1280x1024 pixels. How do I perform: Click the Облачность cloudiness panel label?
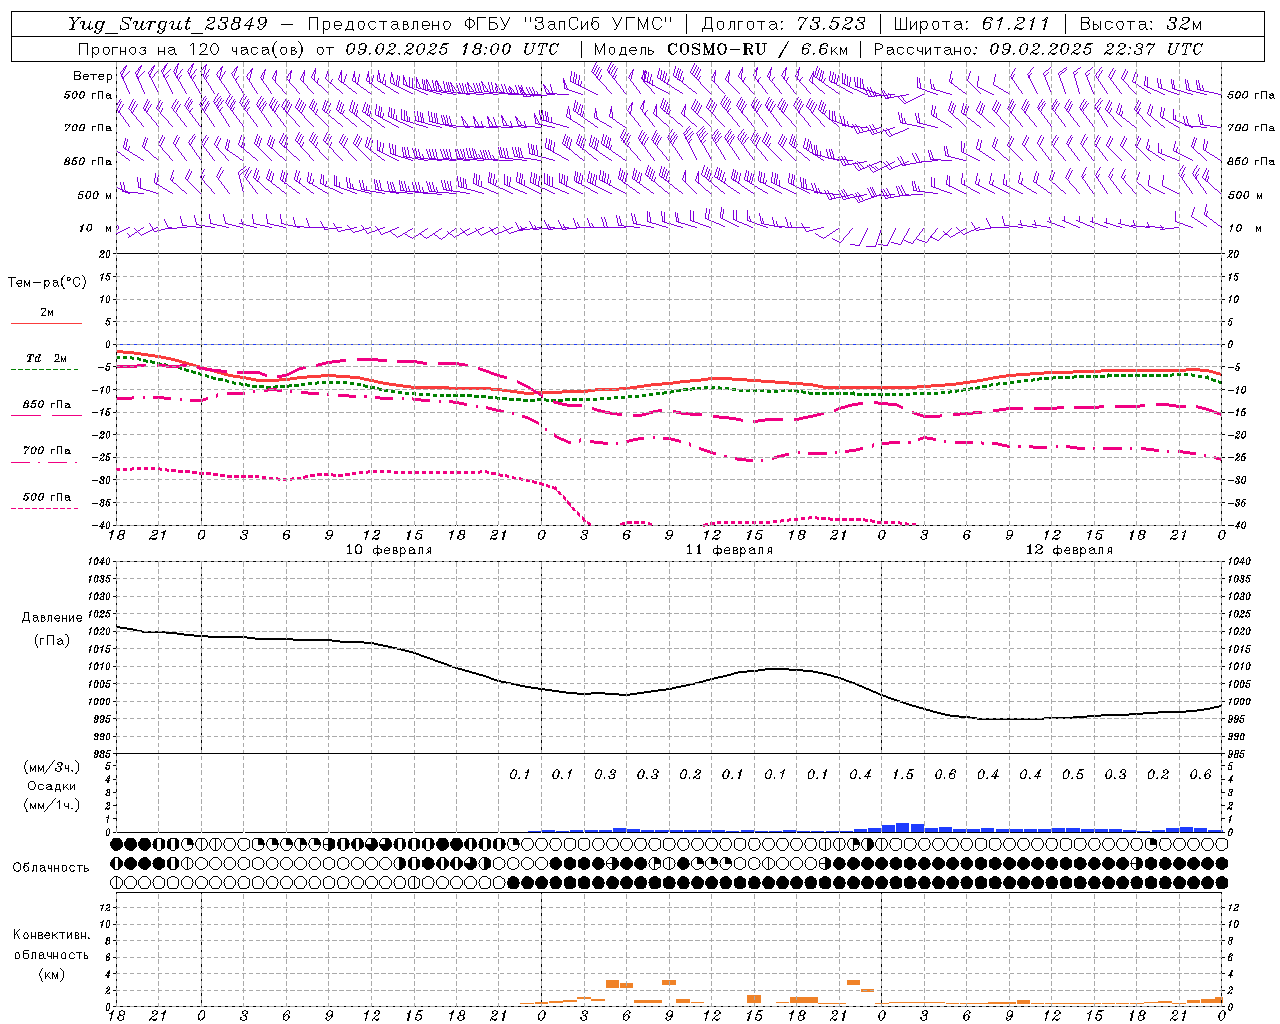(51, 868)
